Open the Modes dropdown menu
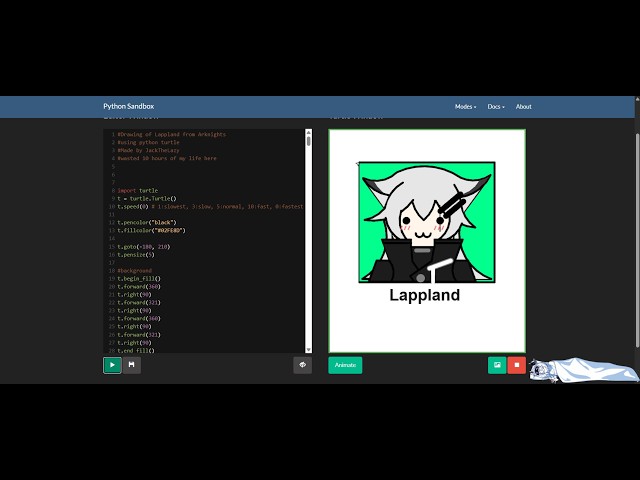Image resolution: width=640 pixels, height=480 pixels. coord(465,107)
